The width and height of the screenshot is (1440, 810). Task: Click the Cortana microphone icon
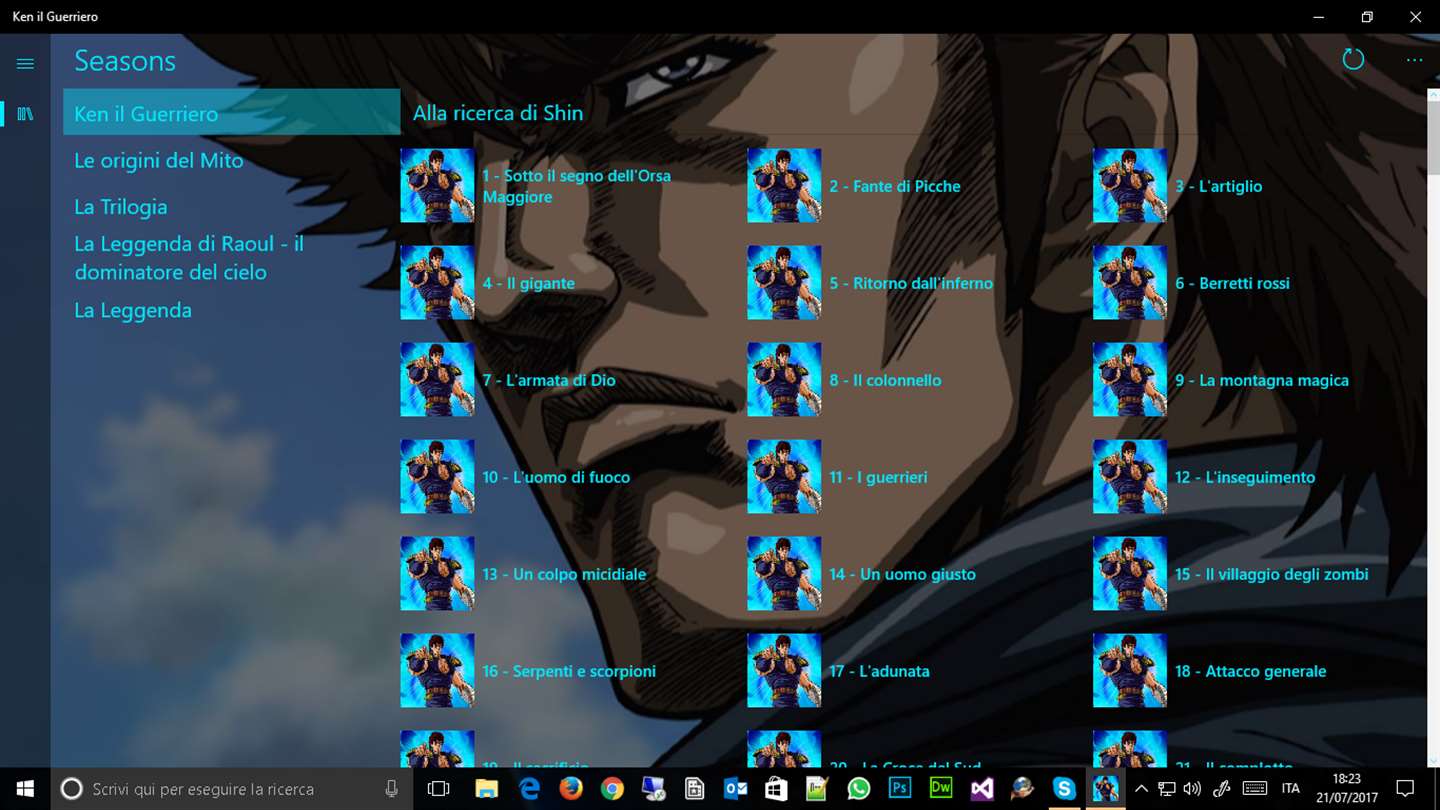pyautogui.click(x=392, y=789)
